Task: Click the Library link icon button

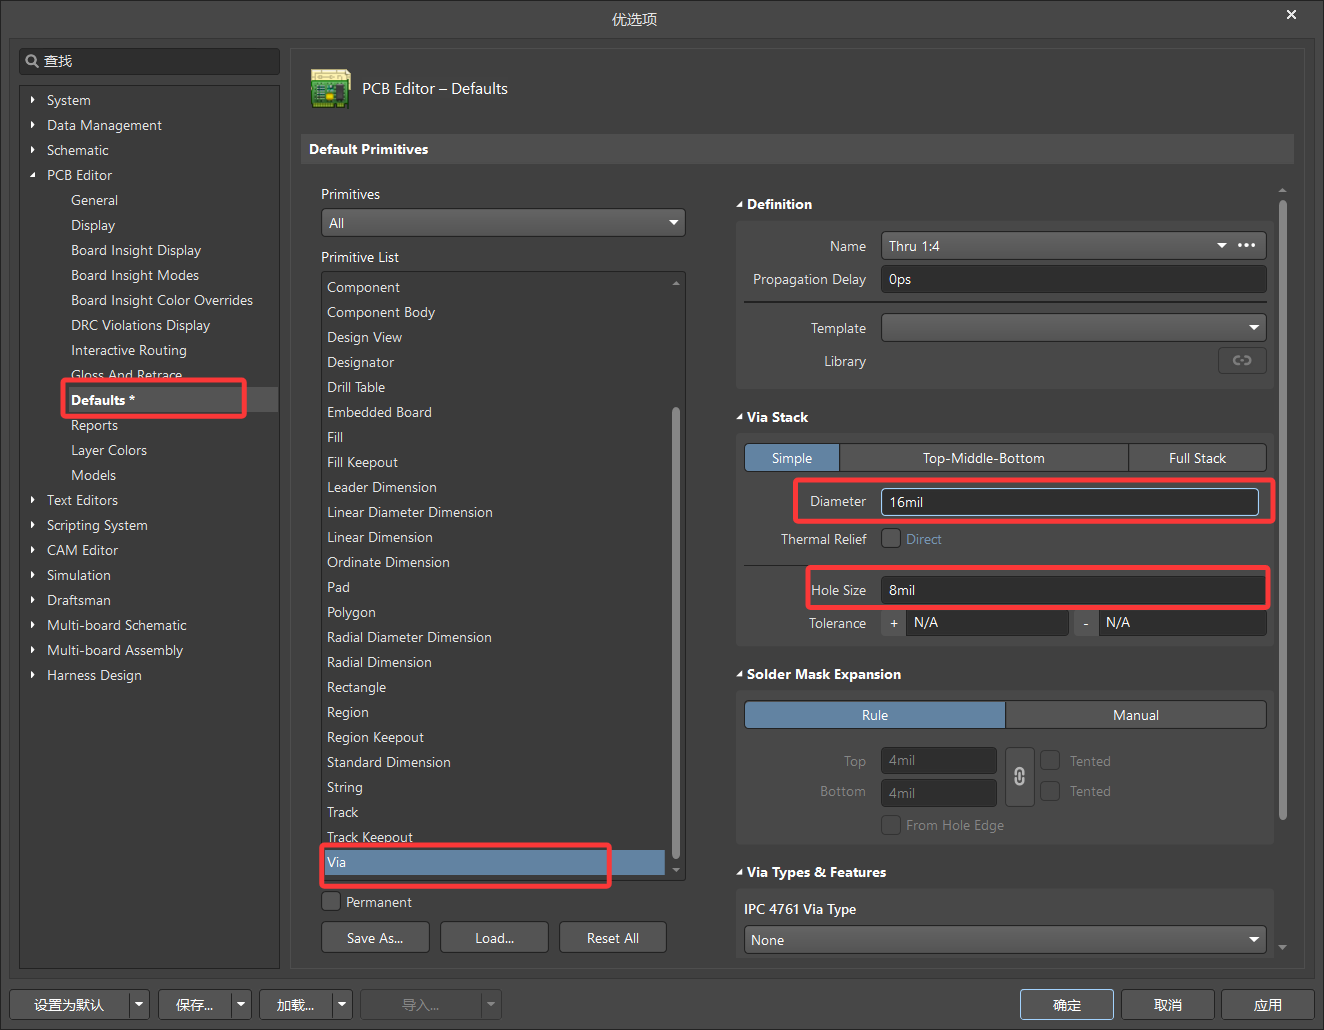Action: 1242,360
